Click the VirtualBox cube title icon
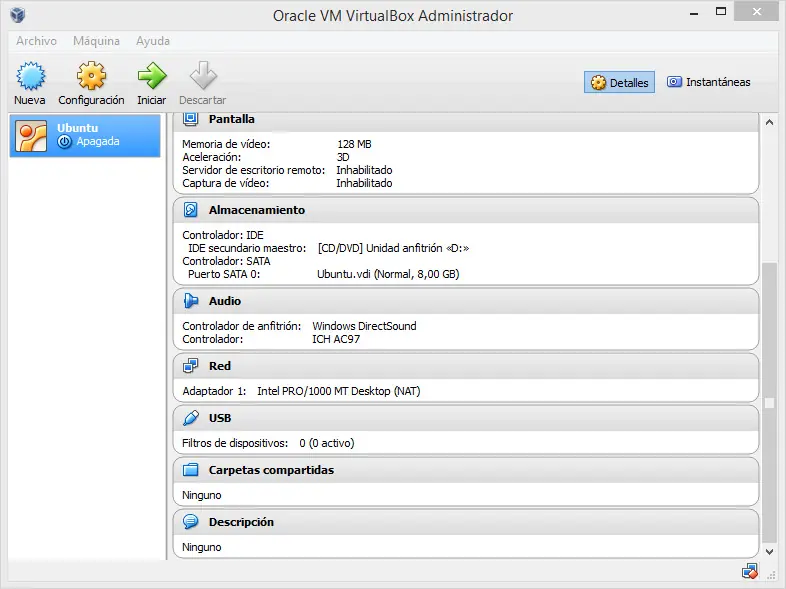This screenshot has width=786, height=589. coord(18,15)
